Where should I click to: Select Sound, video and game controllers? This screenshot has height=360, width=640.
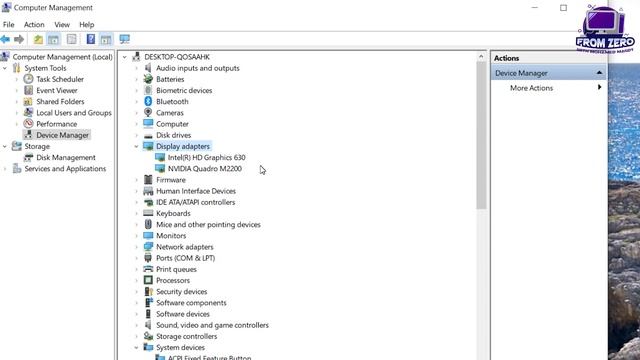coord(212,325)
